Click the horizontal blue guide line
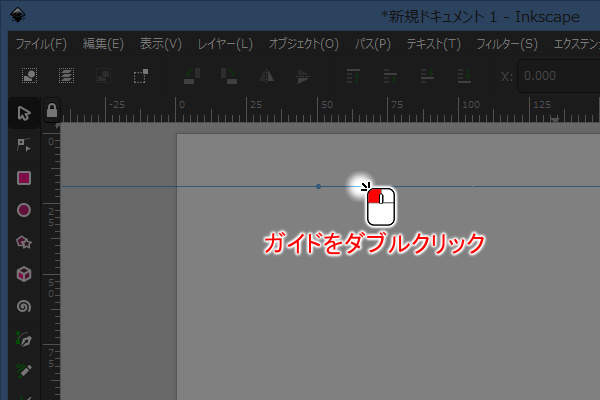 click(x=329, y=186)
